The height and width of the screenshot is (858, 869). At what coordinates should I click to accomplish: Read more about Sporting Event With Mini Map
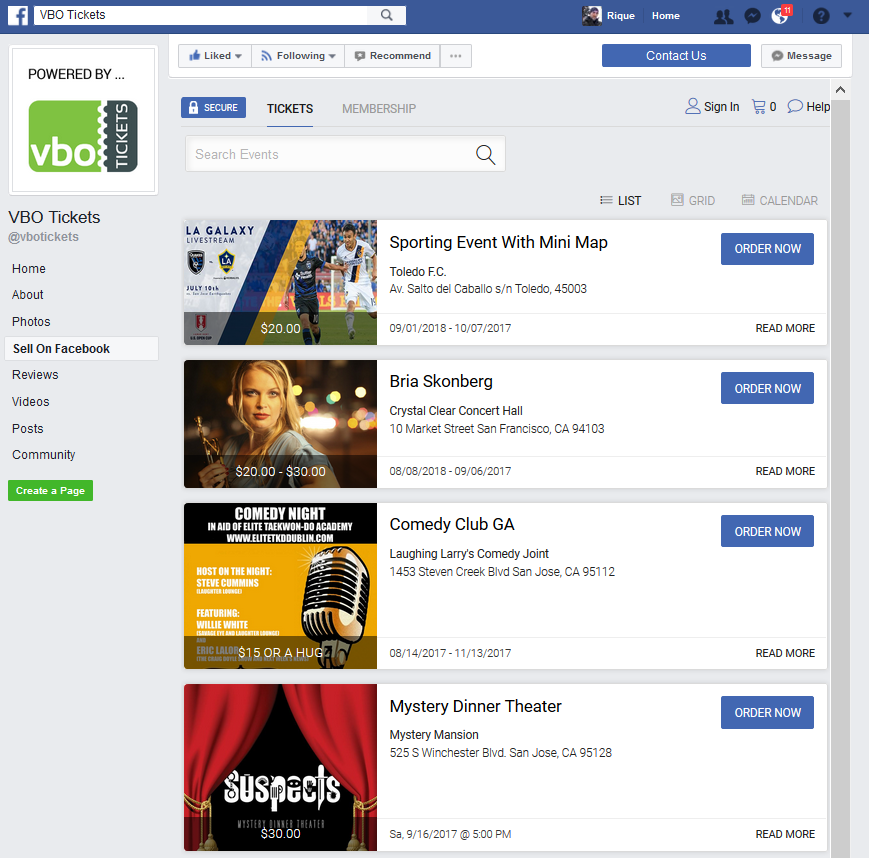pos(785,328)
